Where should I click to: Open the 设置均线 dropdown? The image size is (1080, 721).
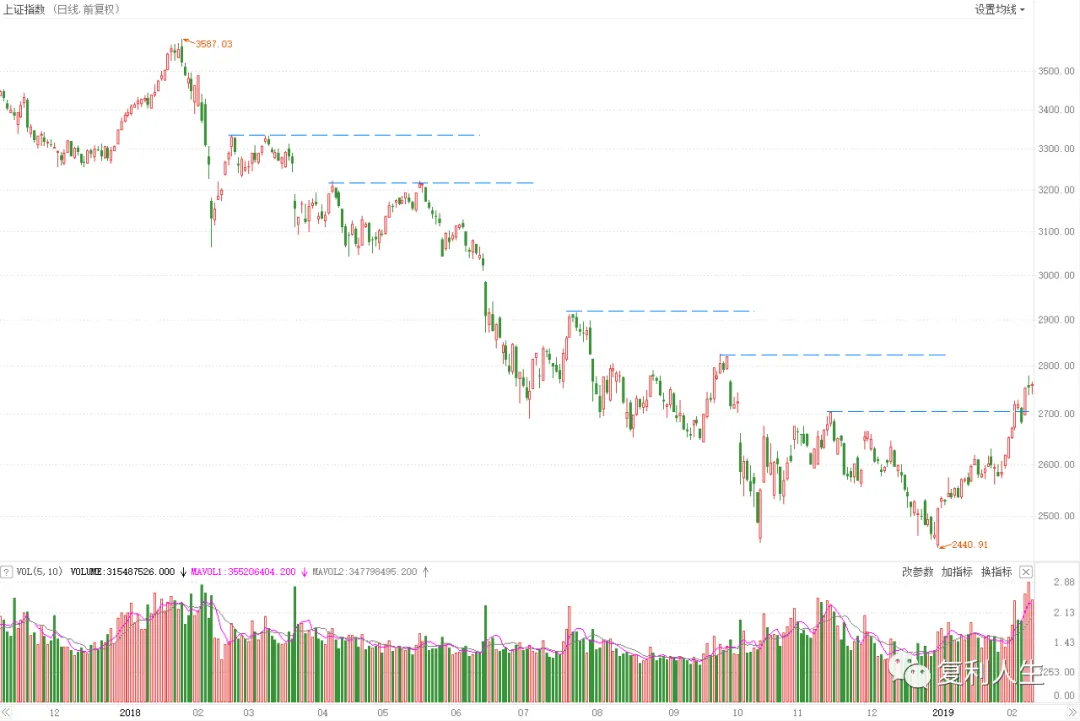(1000, 9)
